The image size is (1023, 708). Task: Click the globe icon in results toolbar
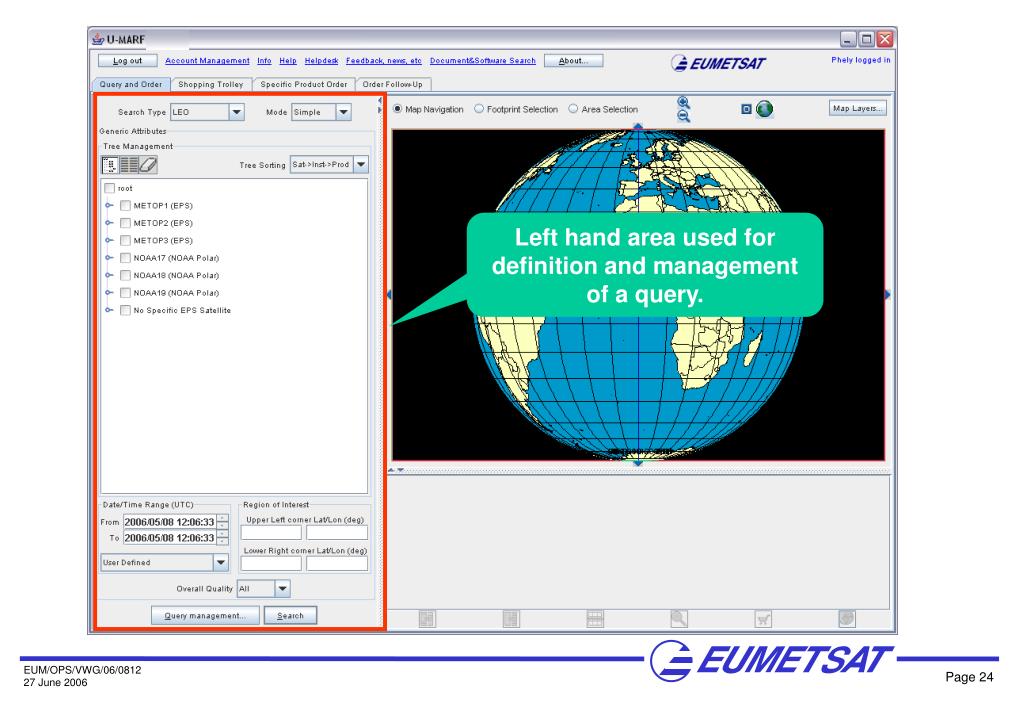pyautogui.click(x=847, y=619)
